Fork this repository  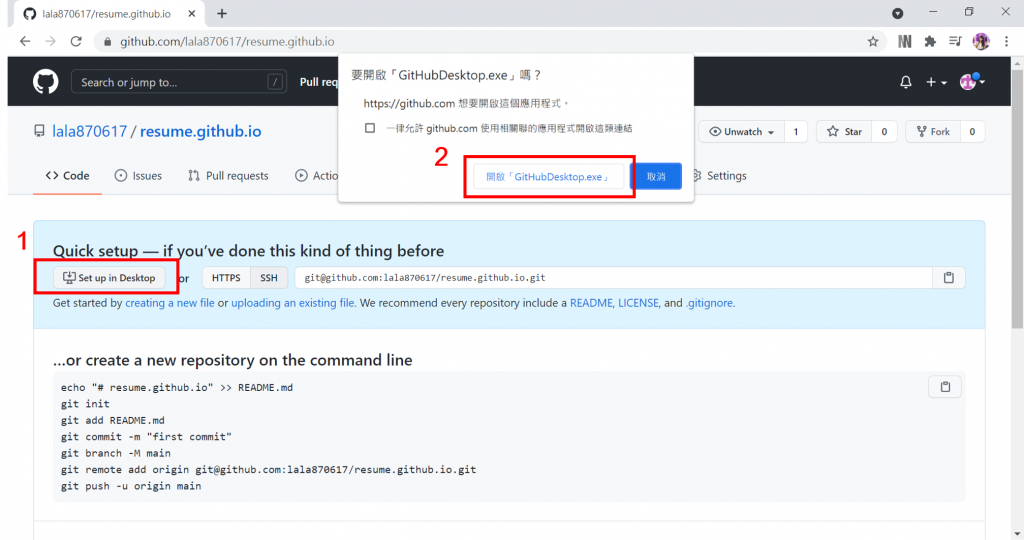tap(933, 131)
